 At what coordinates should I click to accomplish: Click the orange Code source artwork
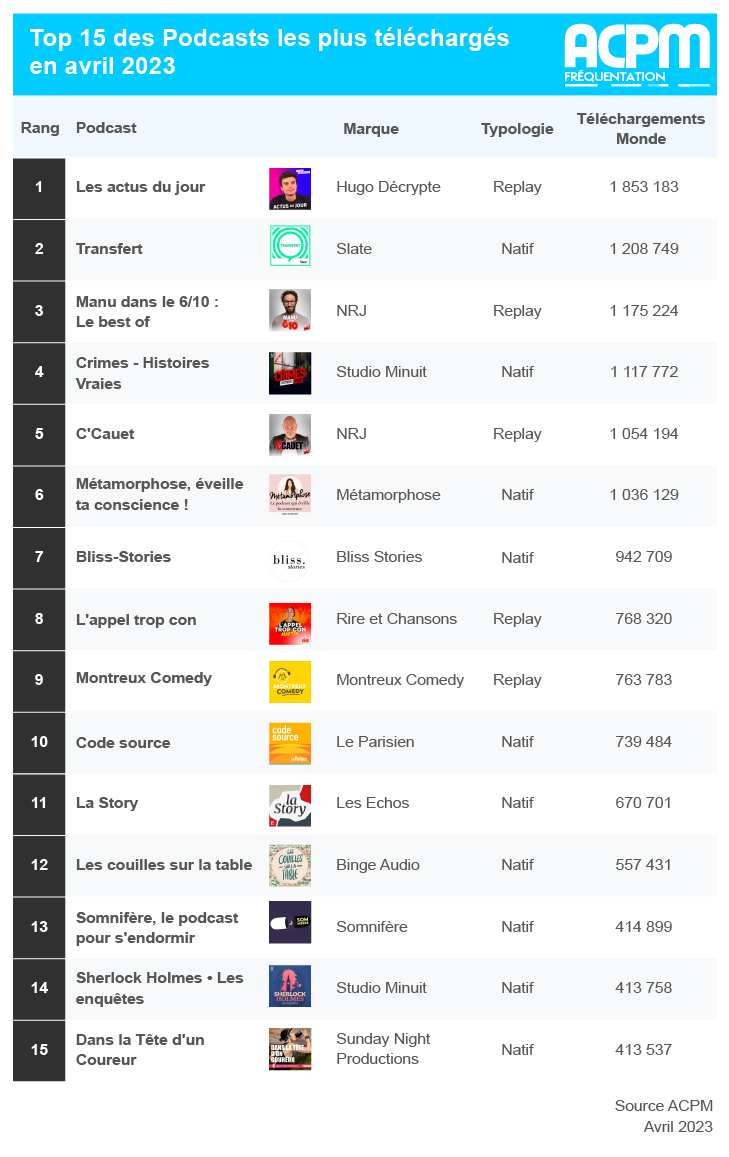(290, 743)
